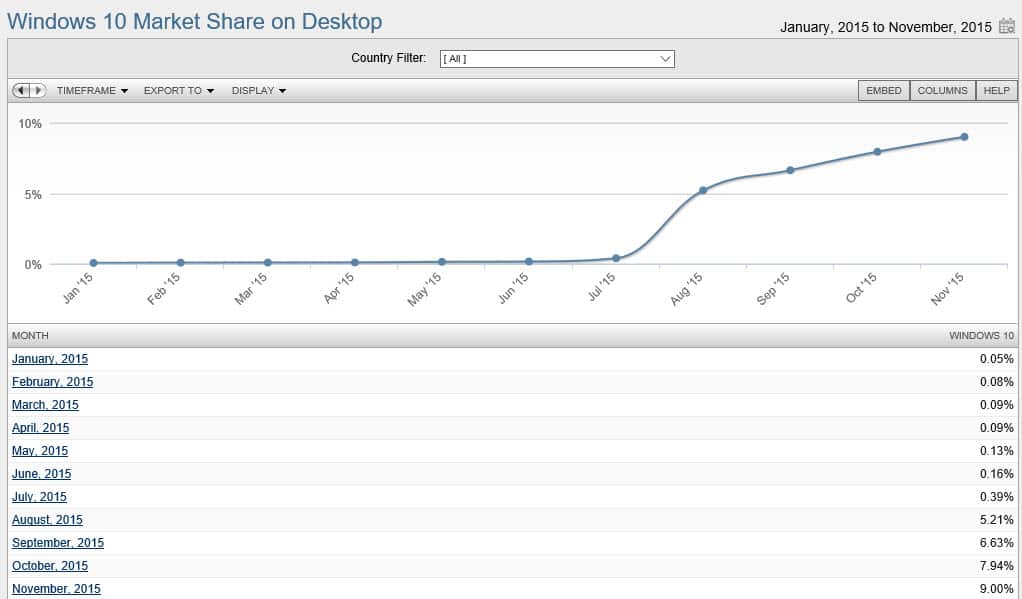
Task: Select the Jul '15 data point on chart
Action: (x=616, y=258)
